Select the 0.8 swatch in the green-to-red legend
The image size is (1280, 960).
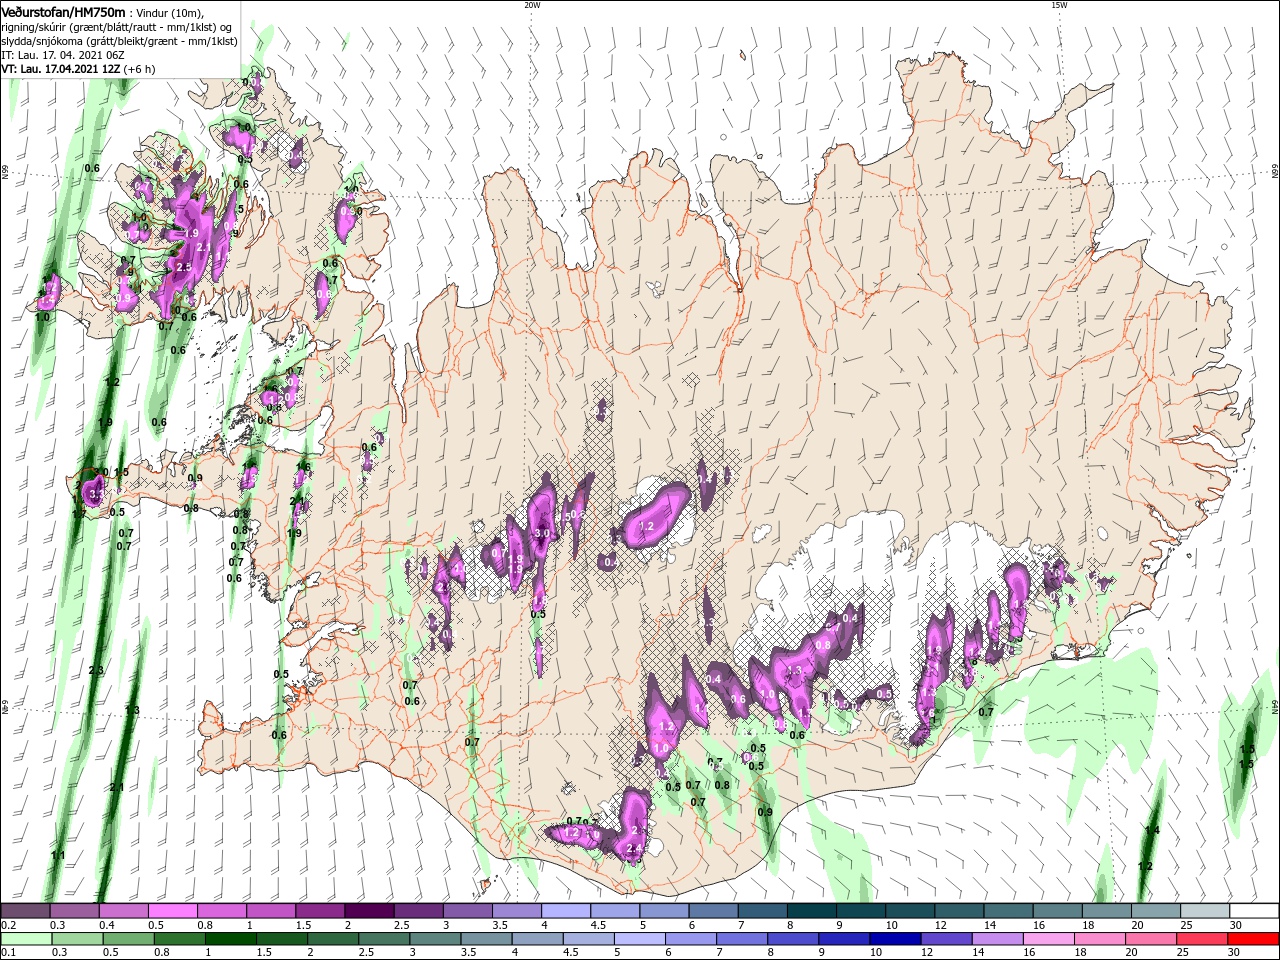click(x=179, y=939)
